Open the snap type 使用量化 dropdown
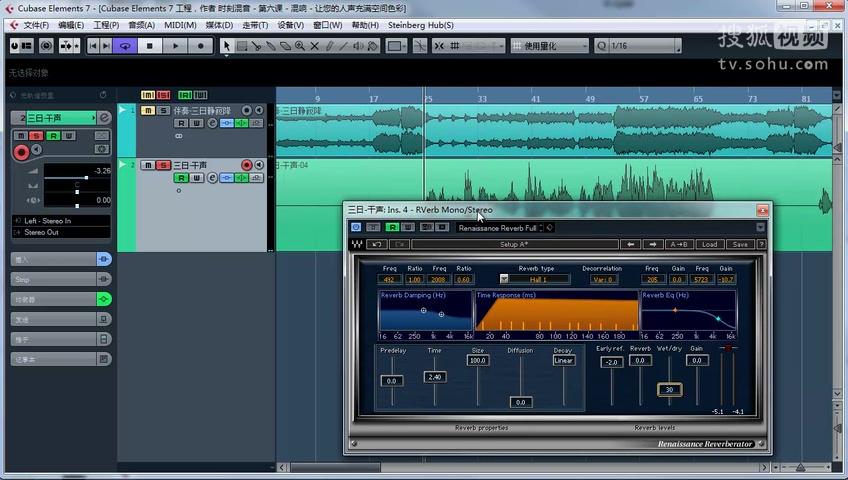848x480 pixels. (x=550, y=46)
